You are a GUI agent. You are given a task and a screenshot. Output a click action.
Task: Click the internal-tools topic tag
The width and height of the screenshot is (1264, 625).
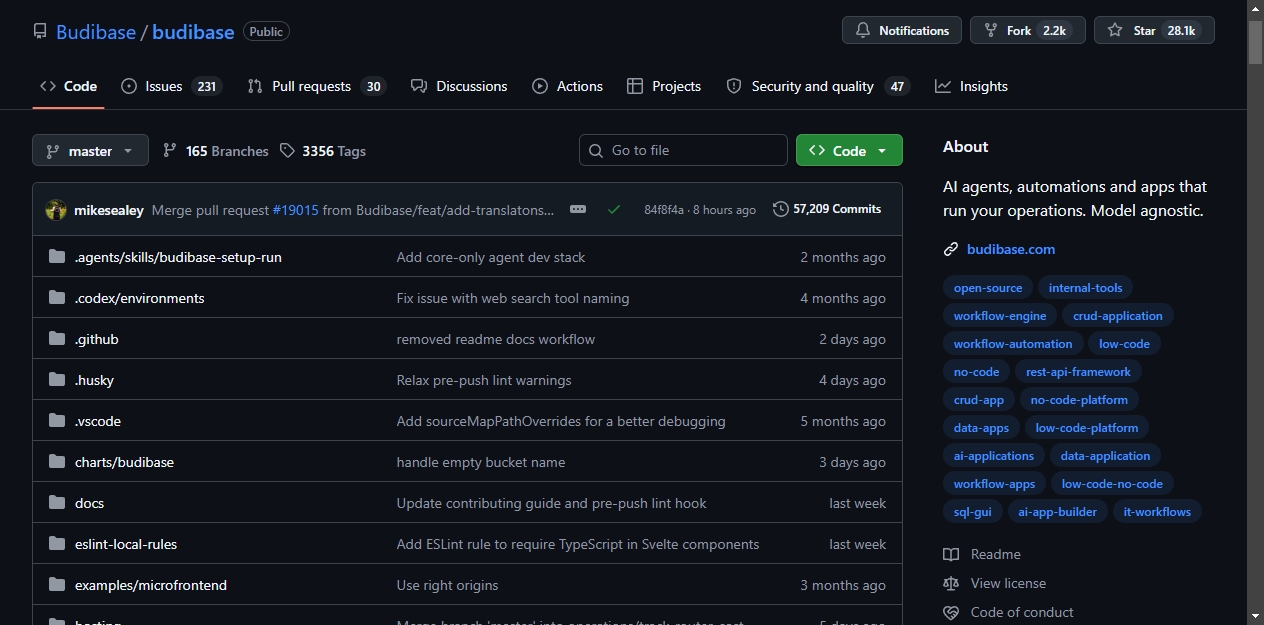point(1085,288)
